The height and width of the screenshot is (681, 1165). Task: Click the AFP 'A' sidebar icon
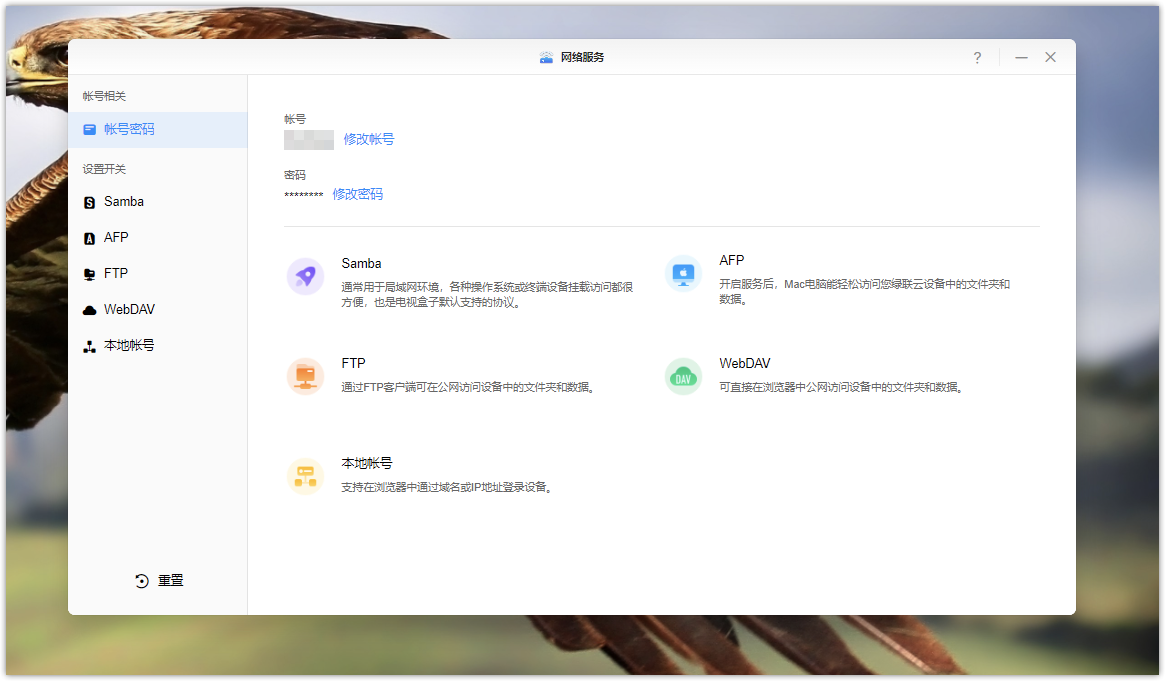[90, 238]
